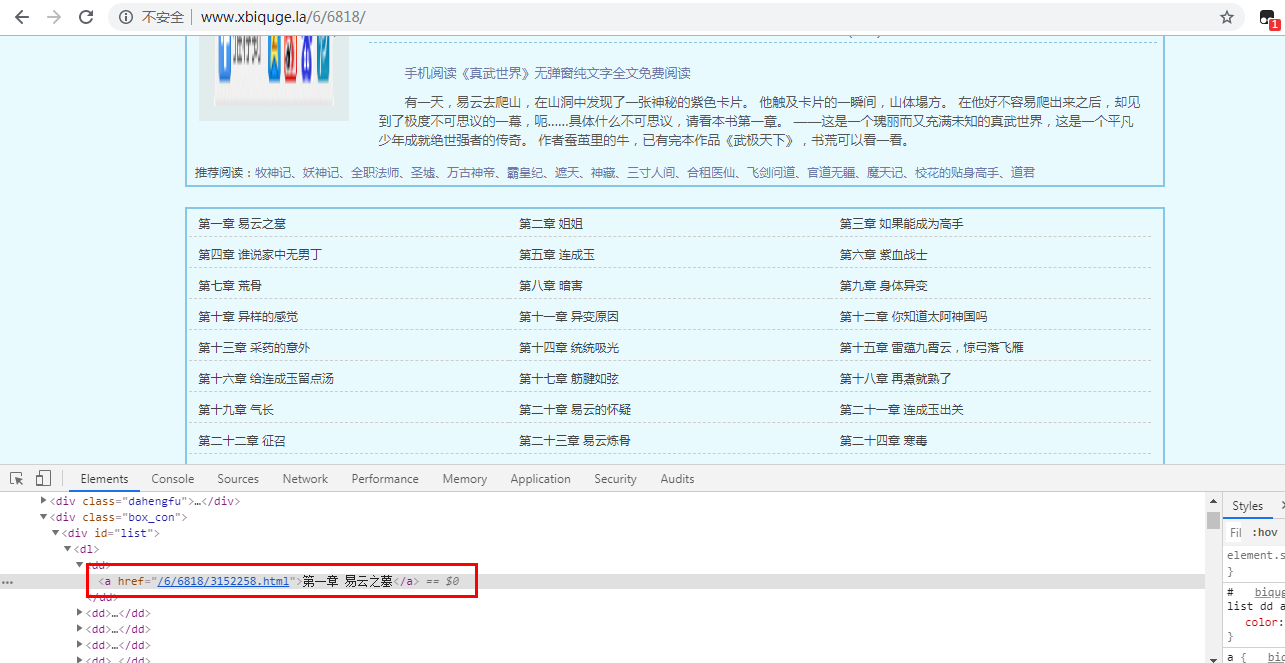The height and width of the screenshot is (663, 1285).
Task: Switch to the Performance tab
Action: click(x=385, y=479)
